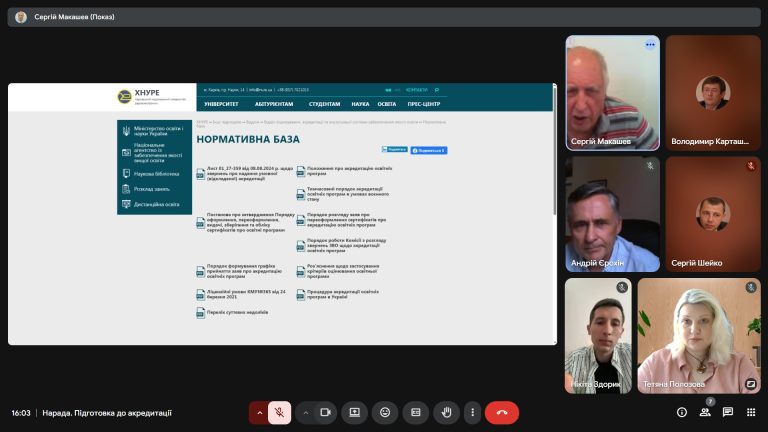Expand video settings arrow beside camera
Image resolution: width=768 pixels, height=432 pixels.
click(x=305, y=412)
